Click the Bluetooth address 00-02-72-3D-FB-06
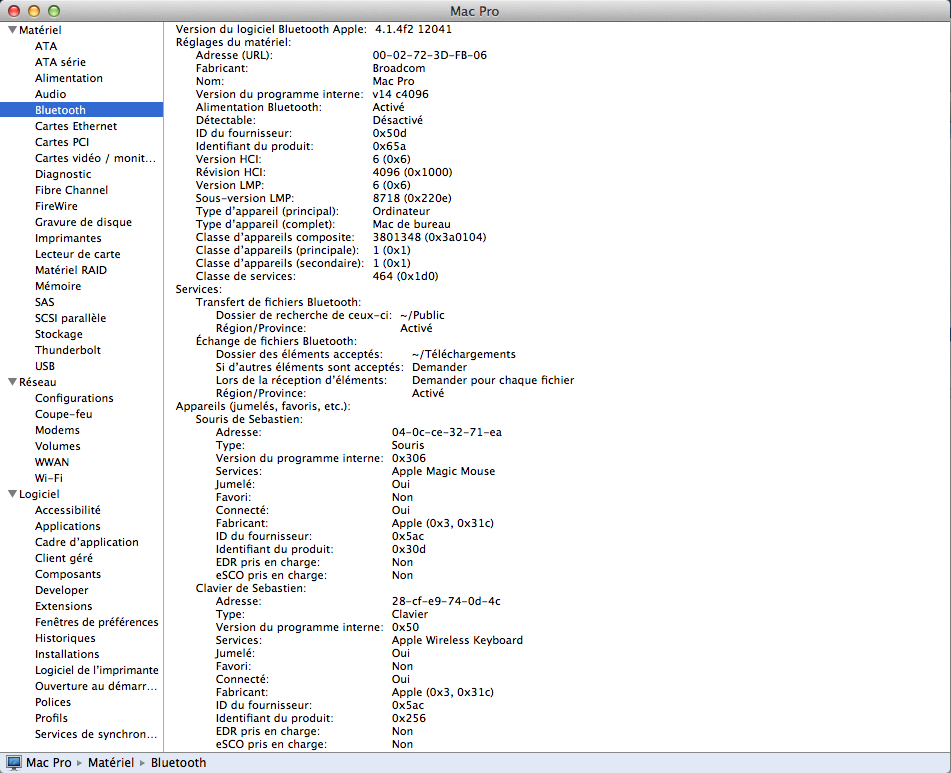The height and width of the screenshot is (773, 951). [x=429, y=55]
